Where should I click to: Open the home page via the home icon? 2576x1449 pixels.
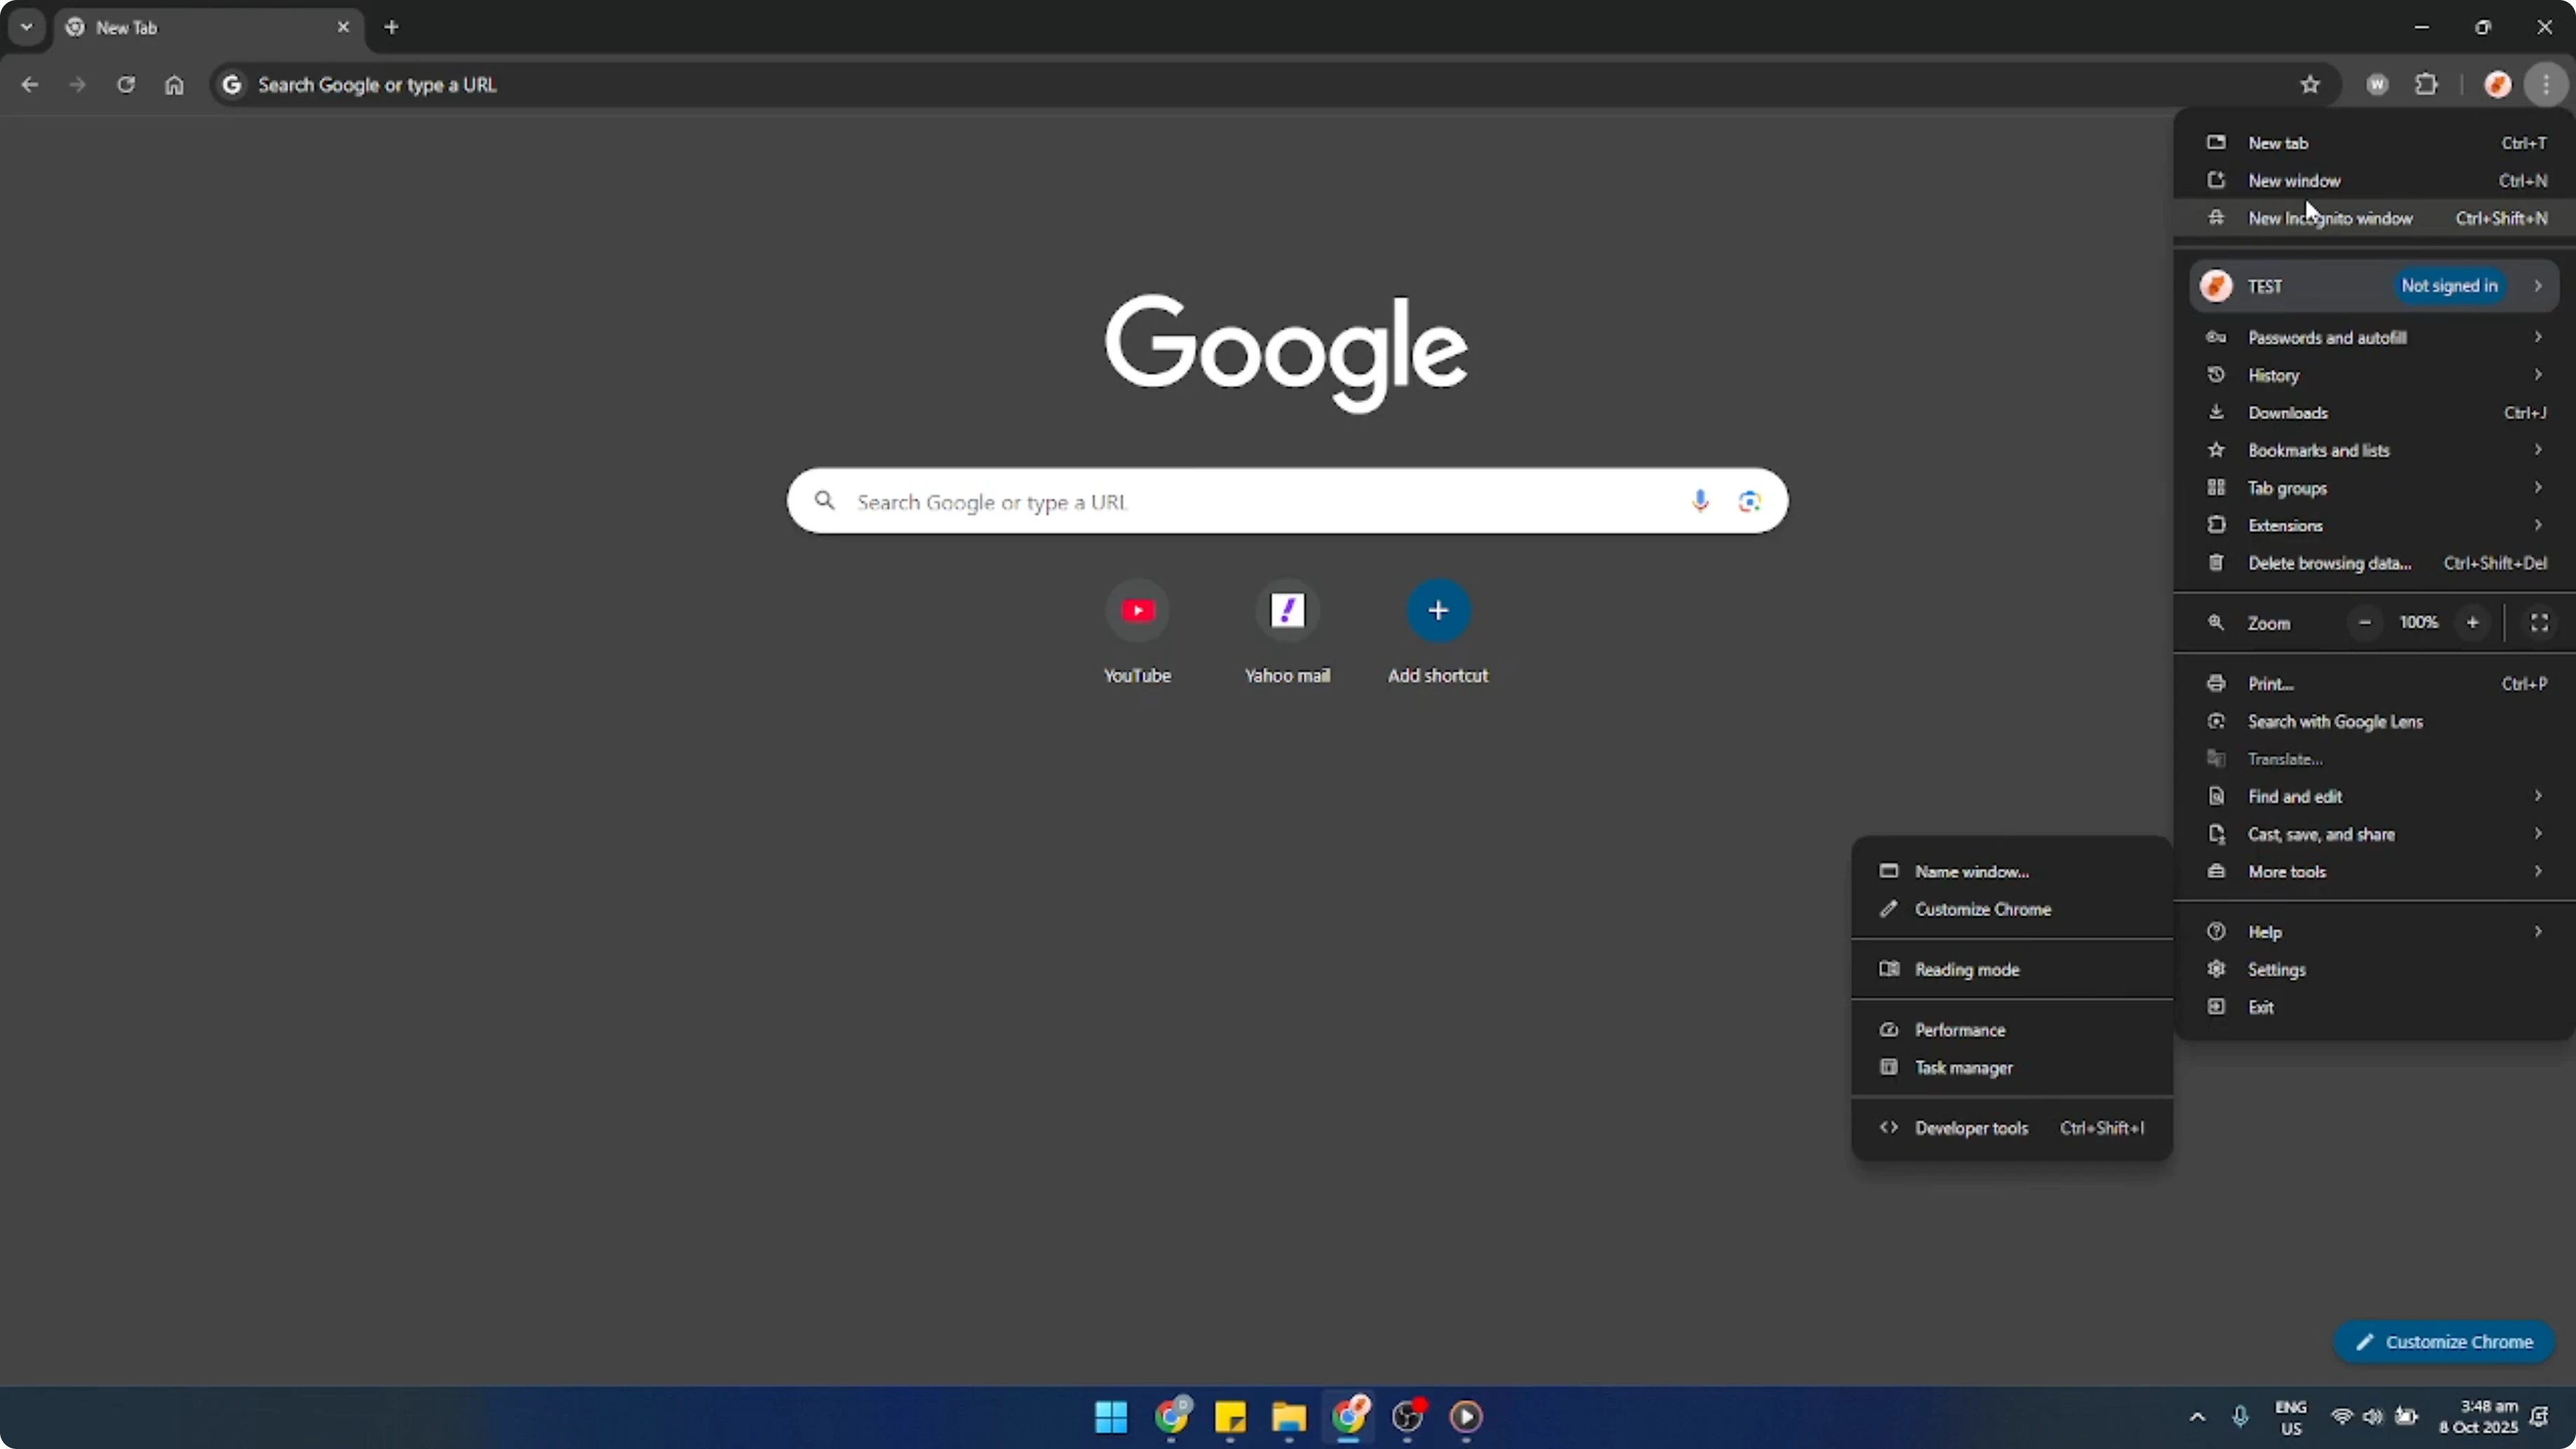[x=174, y=85]
